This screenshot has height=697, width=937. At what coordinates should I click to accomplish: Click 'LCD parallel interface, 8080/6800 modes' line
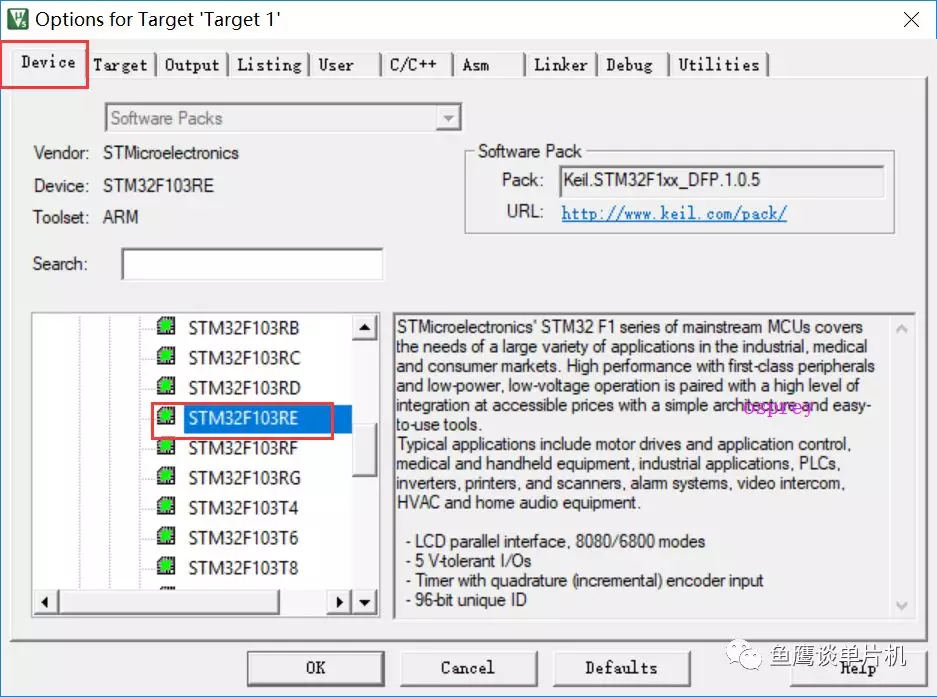(x=555, y=542)
